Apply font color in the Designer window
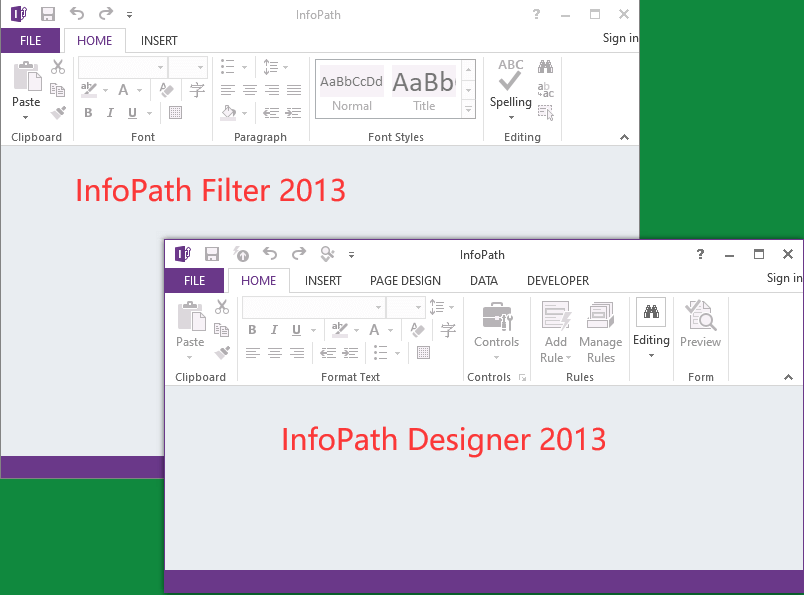Screen dimensions: 804x595 (374, 330)
